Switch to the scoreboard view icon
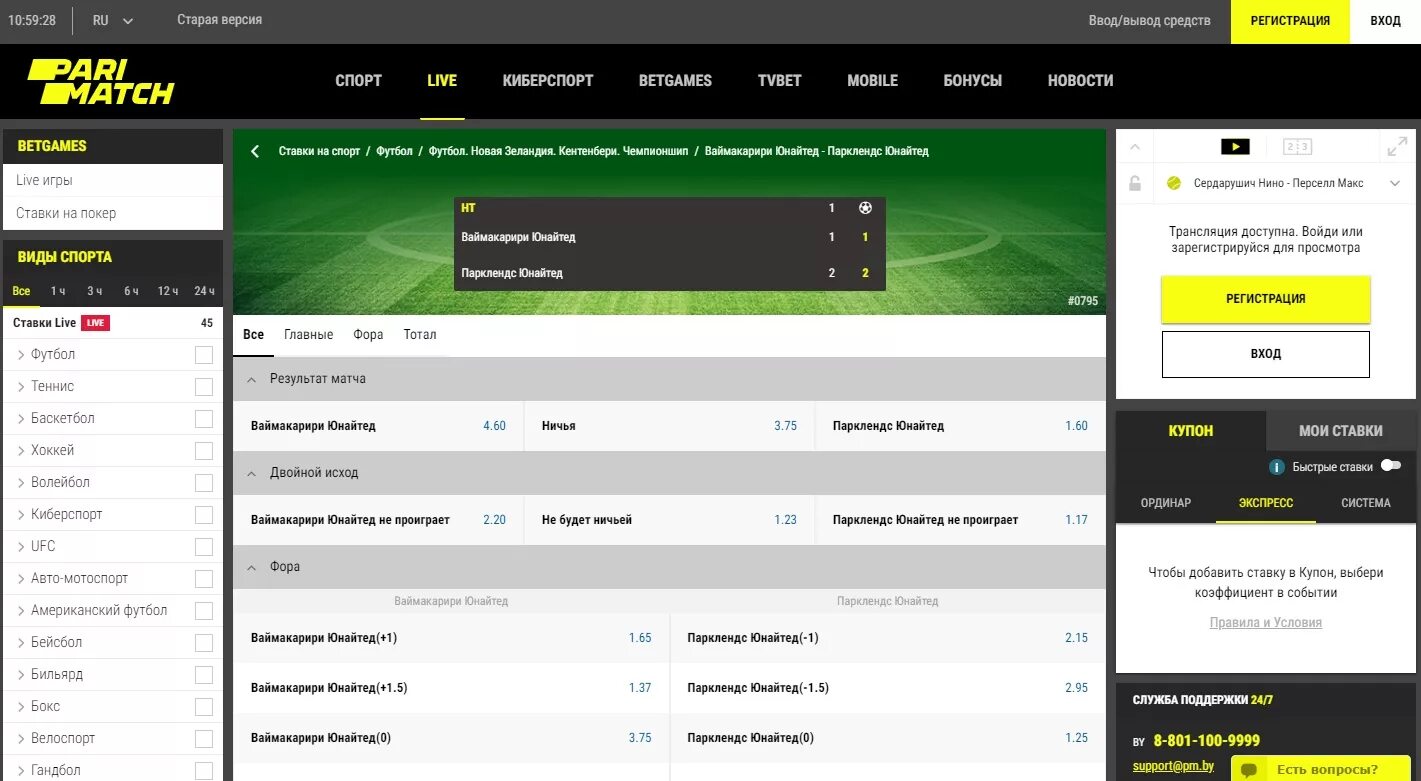 click(x=1297, y=147)
